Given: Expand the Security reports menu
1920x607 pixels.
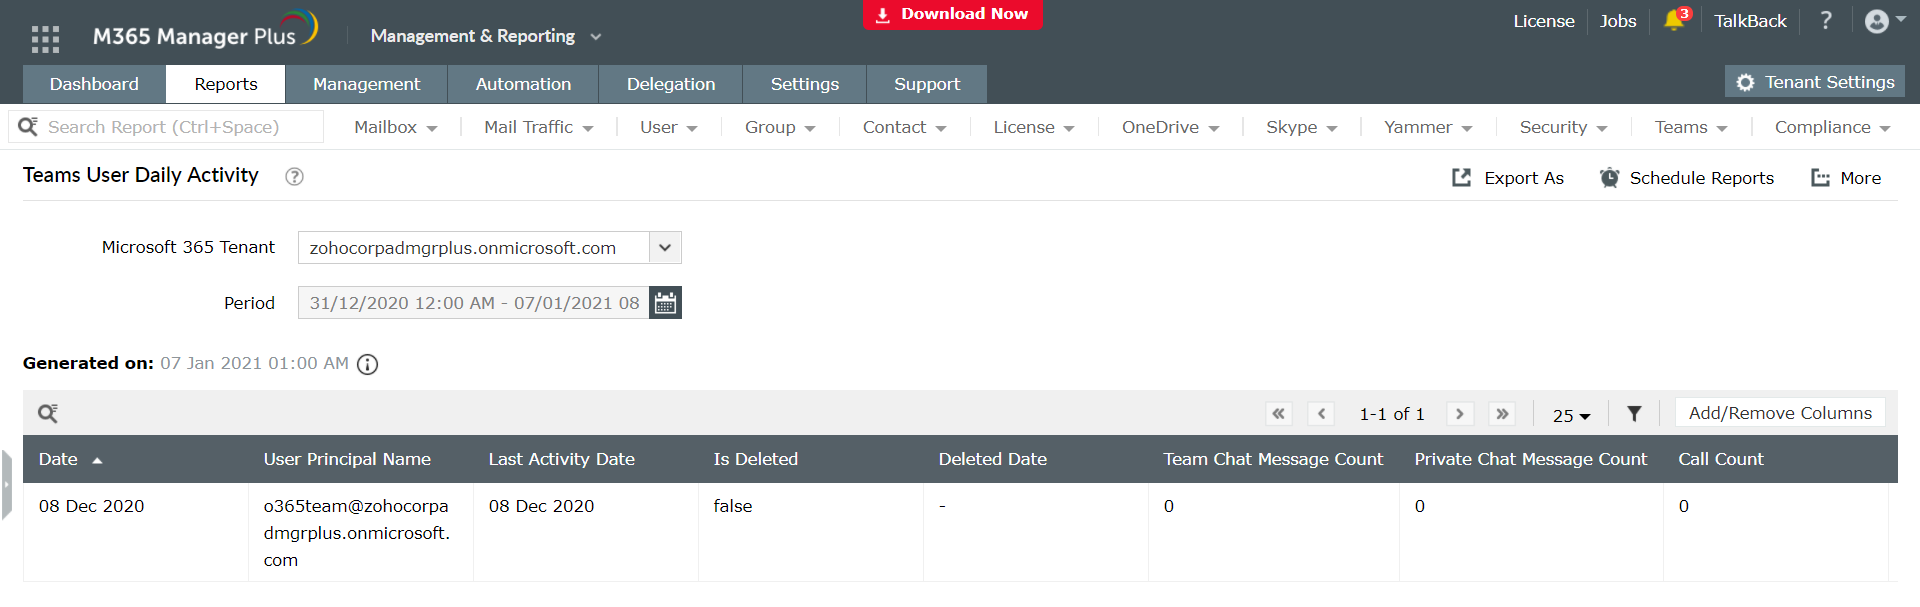Looking at the screenshot, I should point(1563,127).
